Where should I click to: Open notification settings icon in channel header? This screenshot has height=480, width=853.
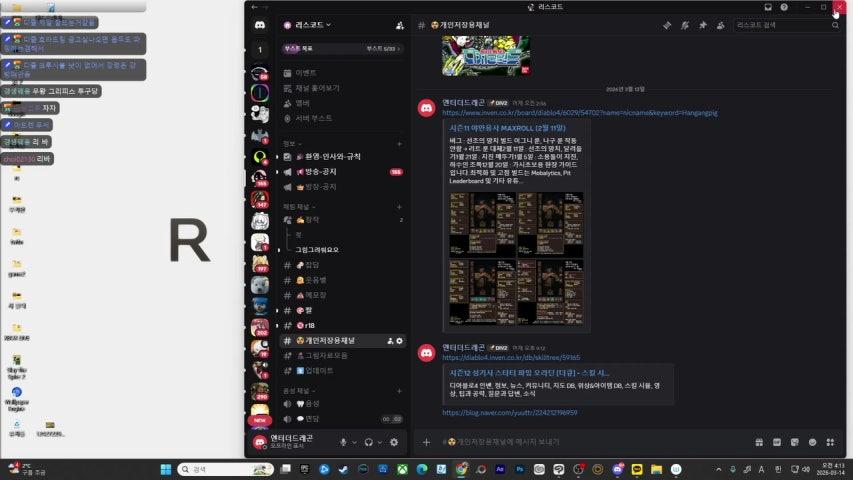[685, 25]
